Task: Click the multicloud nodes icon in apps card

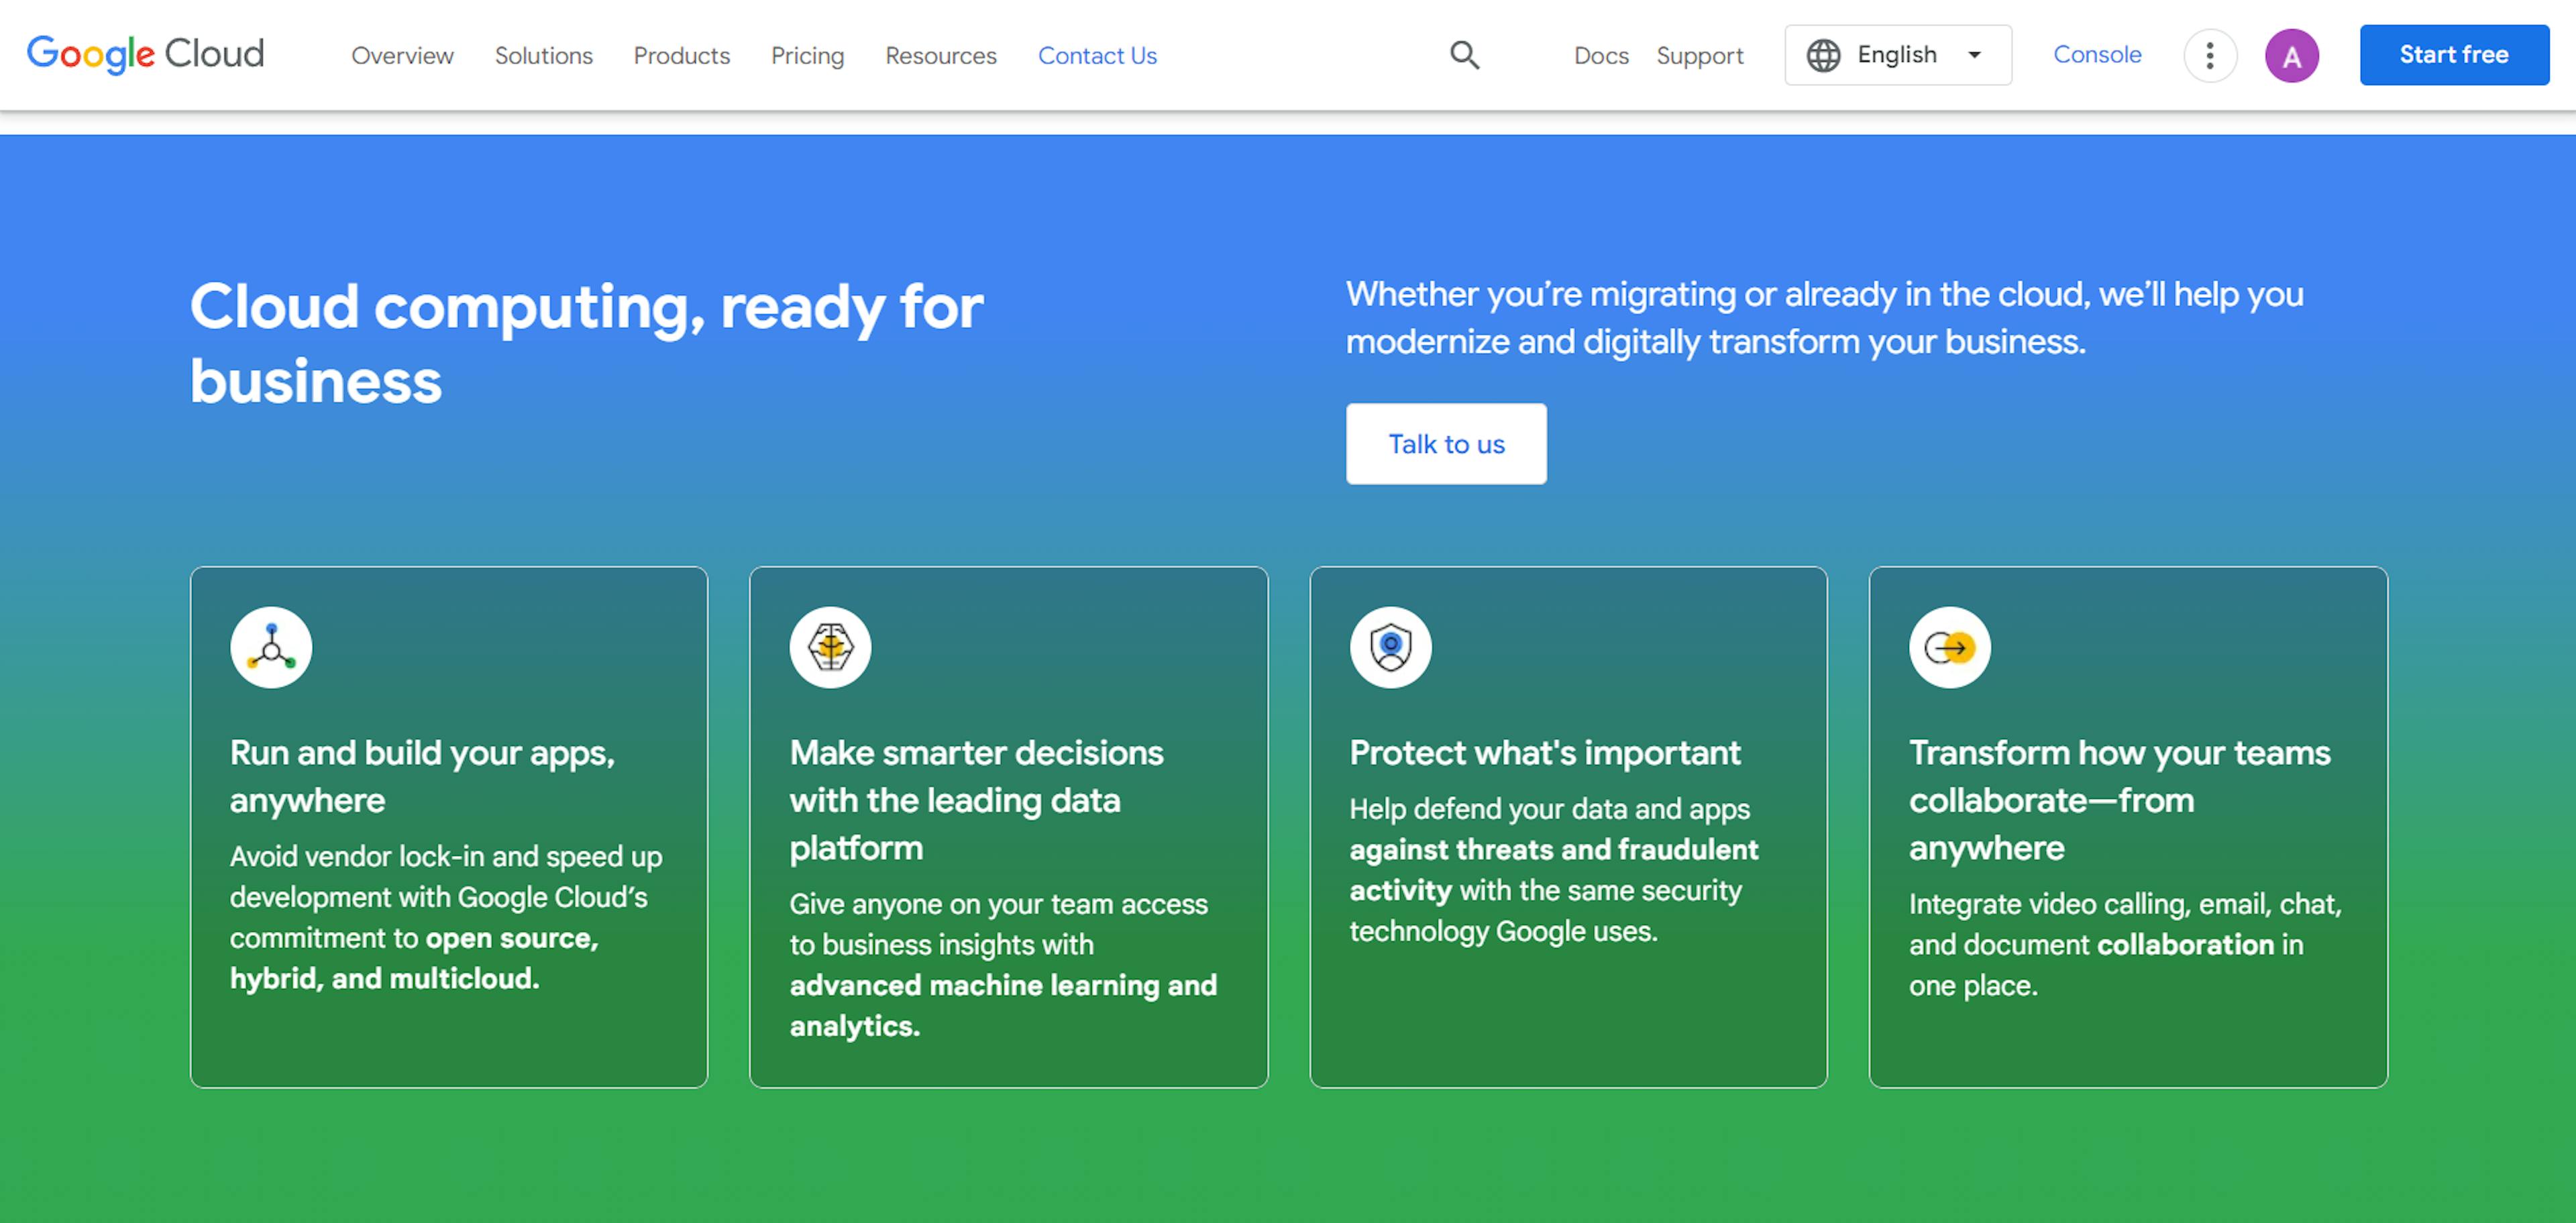Action: click(x=271, y=647)
